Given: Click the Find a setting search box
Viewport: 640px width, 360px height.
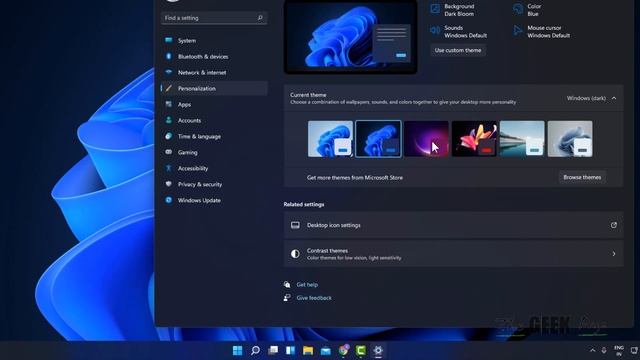Looking at the screenshot, I should click(x=214, y=18).
